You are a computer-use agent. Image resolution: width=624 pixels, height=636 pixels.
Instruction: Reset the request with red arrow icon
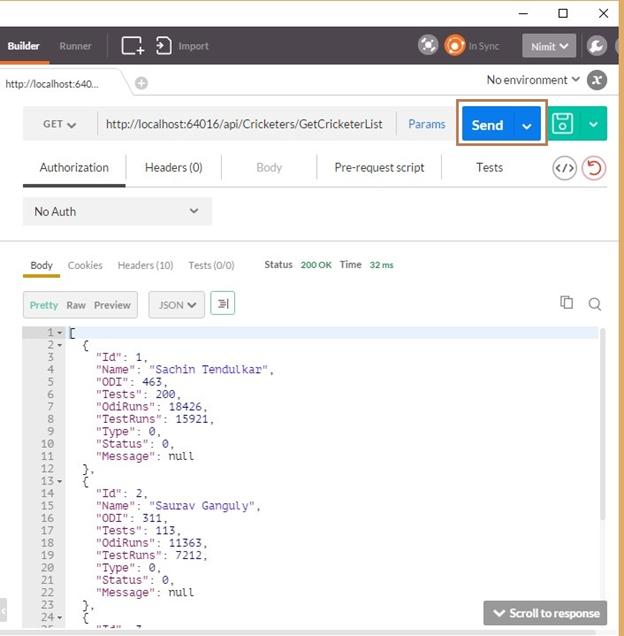click(594, 168)
